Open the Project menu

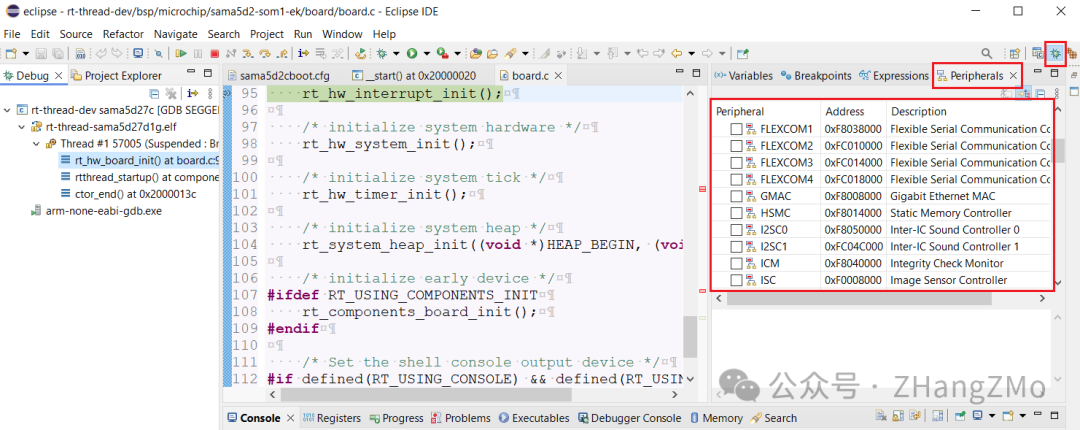pyautogui.click(x=267, y=34)
